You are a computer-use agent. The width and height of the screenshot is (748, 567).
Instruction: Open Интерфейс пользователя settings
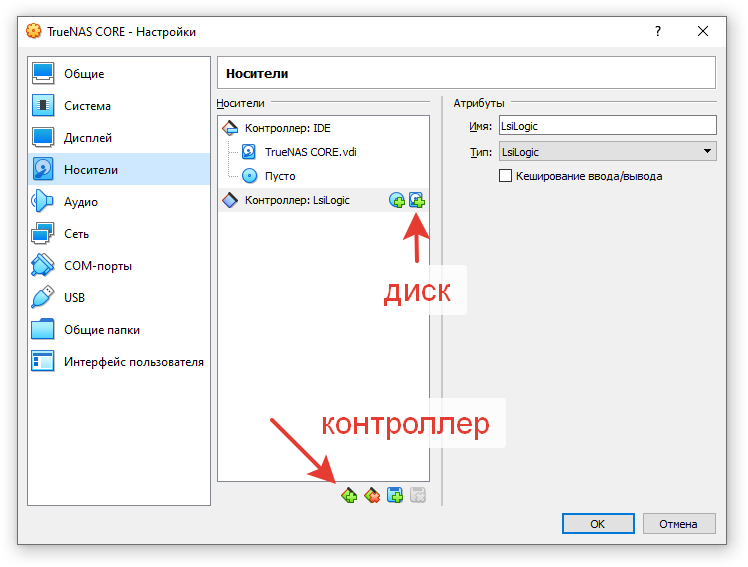pyautogui.click(x=119, y=361)
